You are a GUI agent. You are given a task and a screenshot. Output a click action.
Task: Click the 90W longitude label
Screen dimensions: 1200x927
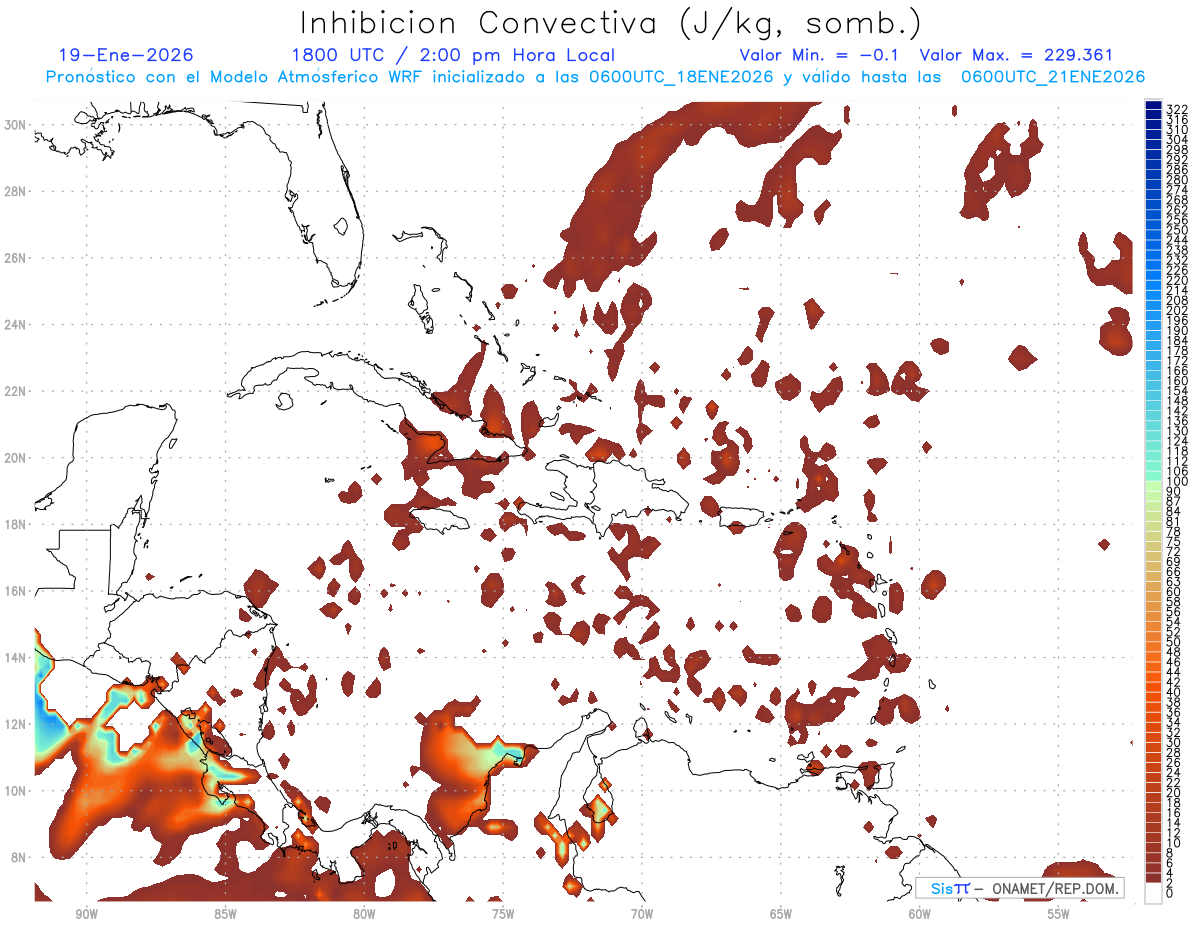(x=86, y=914)
